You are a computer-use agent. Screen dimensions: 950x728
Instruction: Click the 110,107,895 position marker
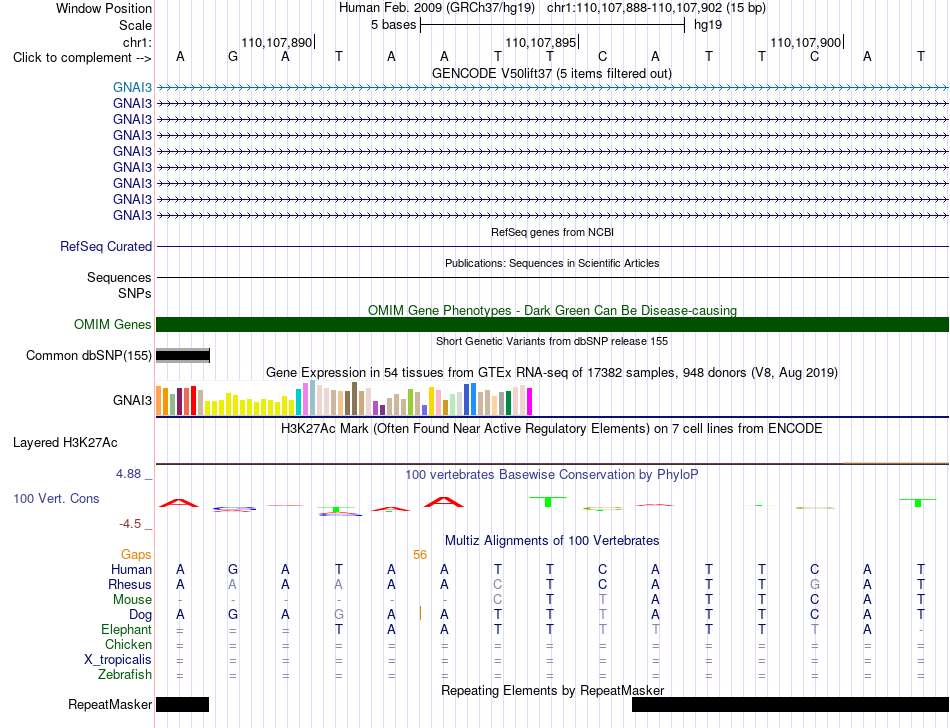tap(541, 42)
